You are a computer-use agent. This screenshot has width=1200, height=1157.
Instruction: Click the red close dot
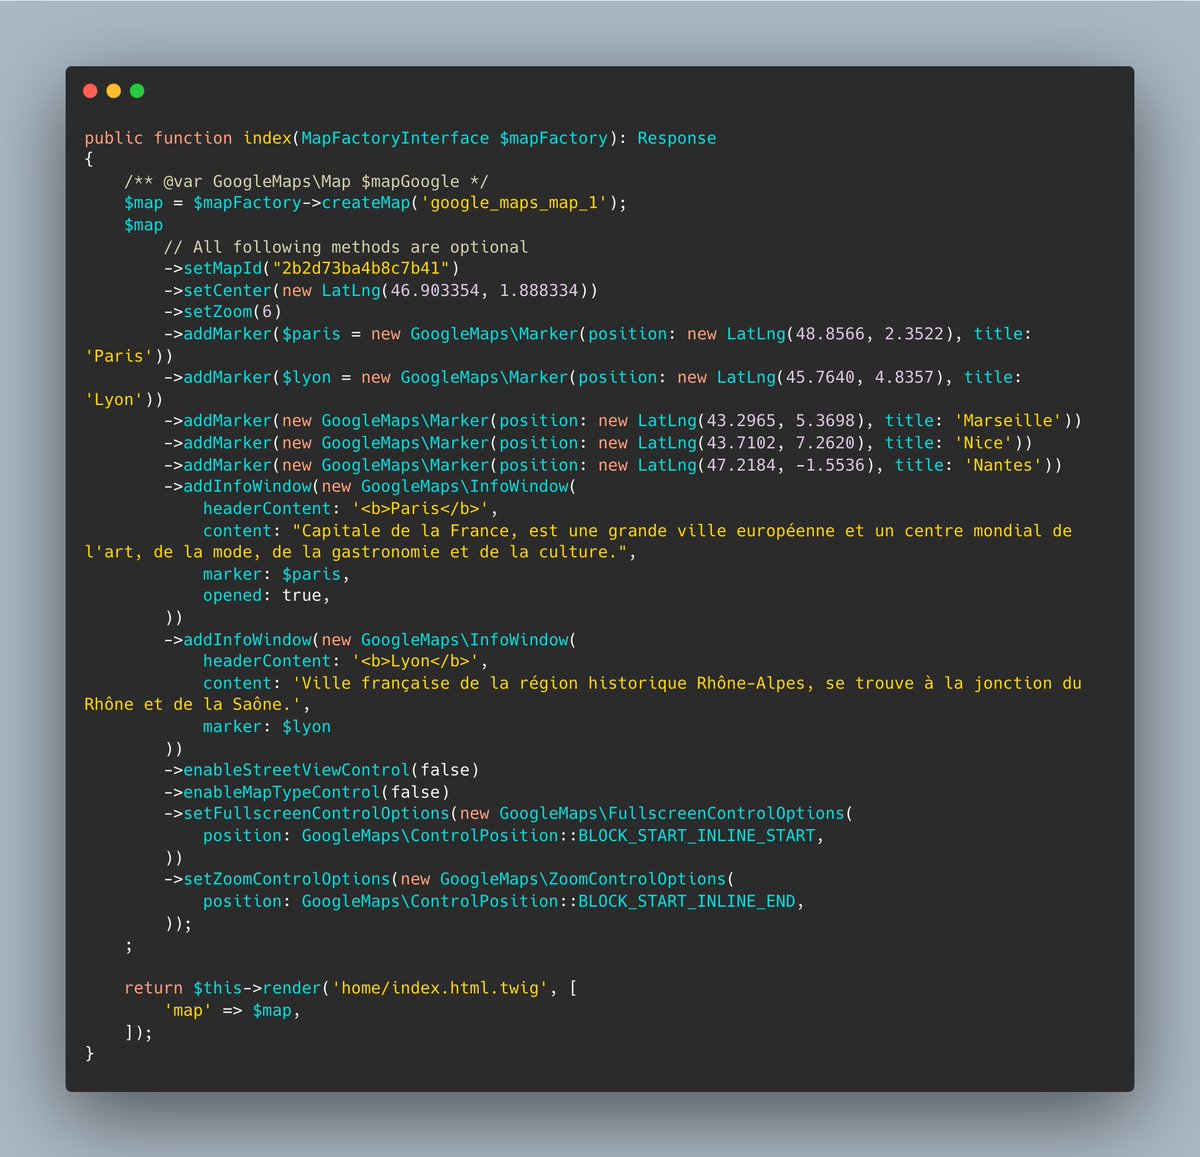90,91
